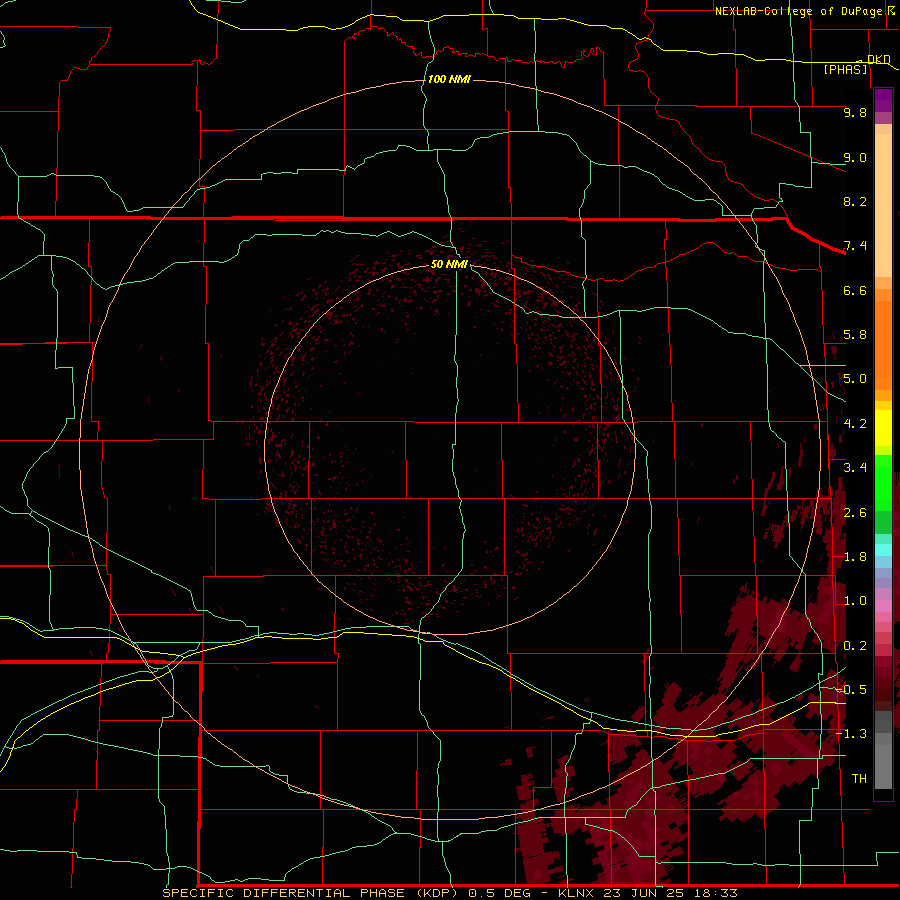This screenshot has width=900, height=900.
Task: Select the 9.8 legend value
Action: pos(855,112)
